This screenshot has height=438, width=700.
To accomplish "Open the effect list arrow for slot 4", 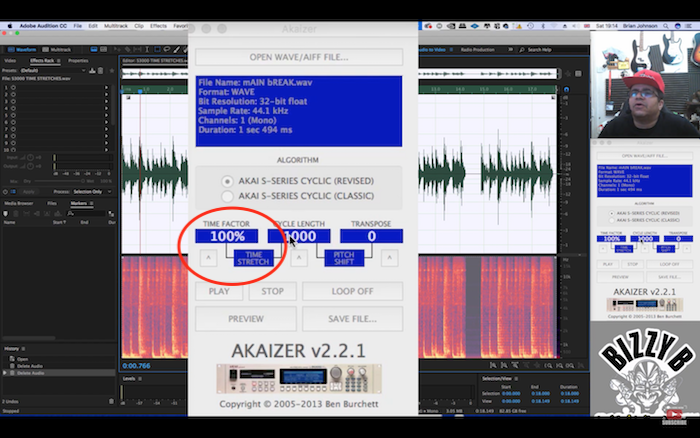I will pyautogui.click(x=106, y=108).
